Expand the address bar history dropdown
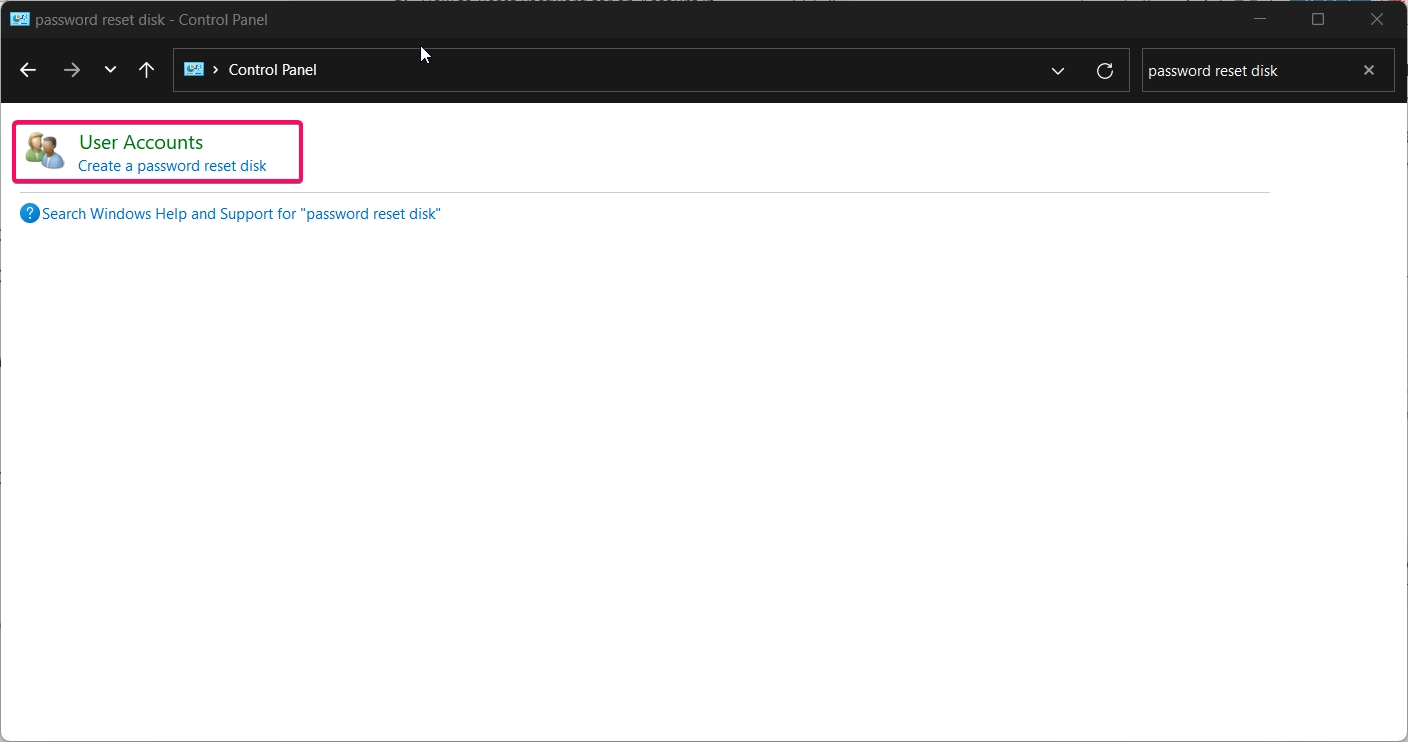This screenshot has height=742, width=1408. (x=1058, y=71)
